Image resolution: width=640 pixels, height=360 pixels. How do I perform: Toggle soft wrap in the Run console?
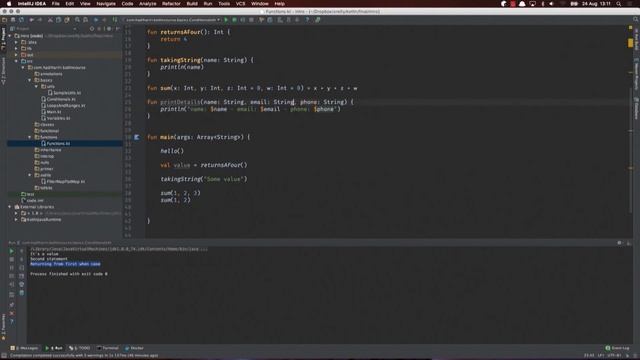[x=22, y=267]
